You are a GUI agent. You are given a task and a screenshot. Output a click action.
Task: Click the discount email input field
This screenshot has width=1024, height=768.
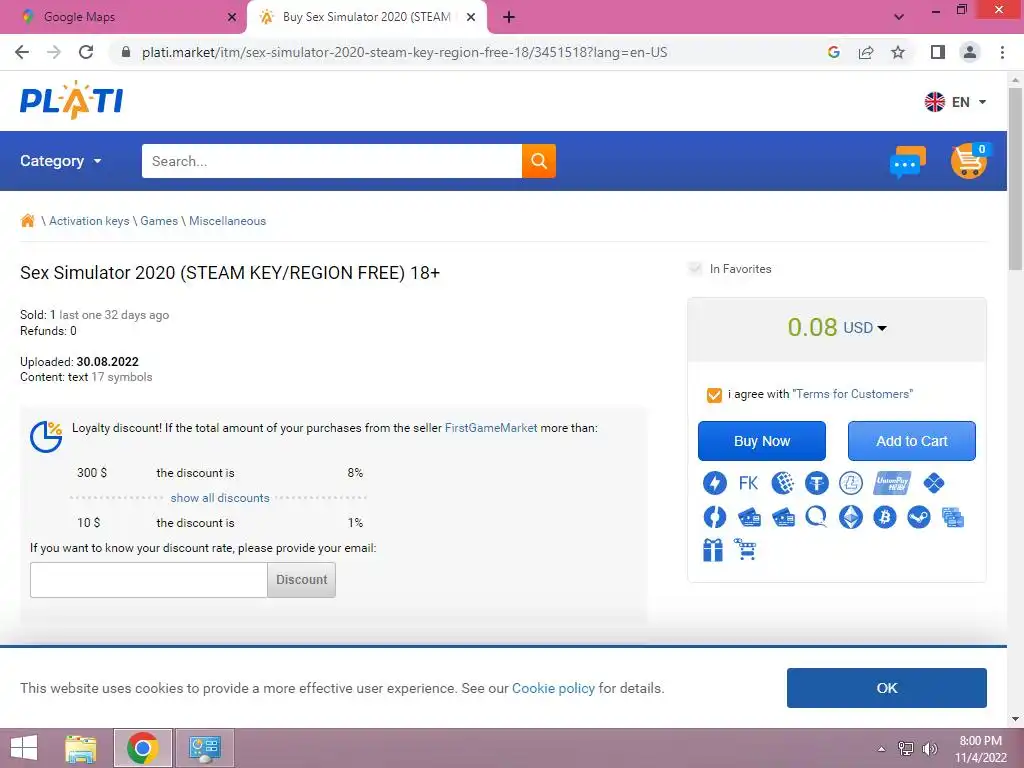tap(149, 579)
